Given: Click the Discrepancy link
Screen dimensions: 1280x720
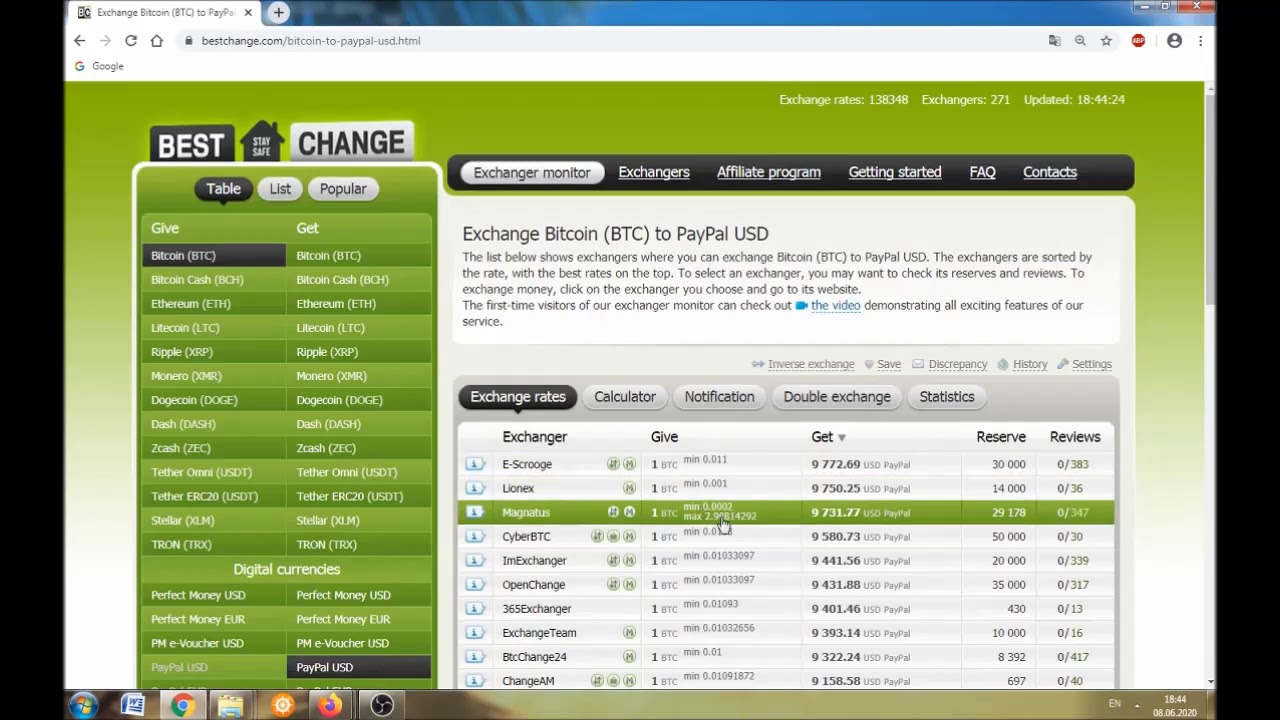Looking at the screenshot, I should [958, 364].
